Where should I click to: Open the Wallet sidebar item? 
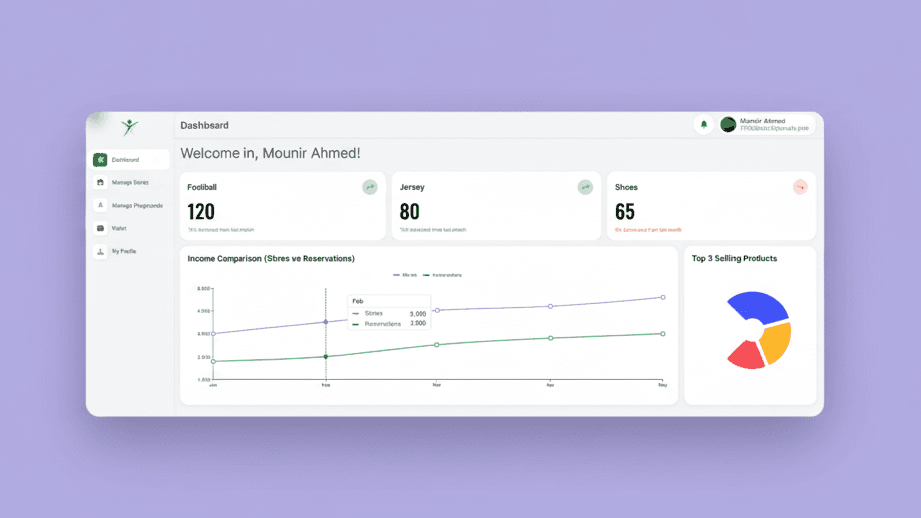click(x=130, y=228)
